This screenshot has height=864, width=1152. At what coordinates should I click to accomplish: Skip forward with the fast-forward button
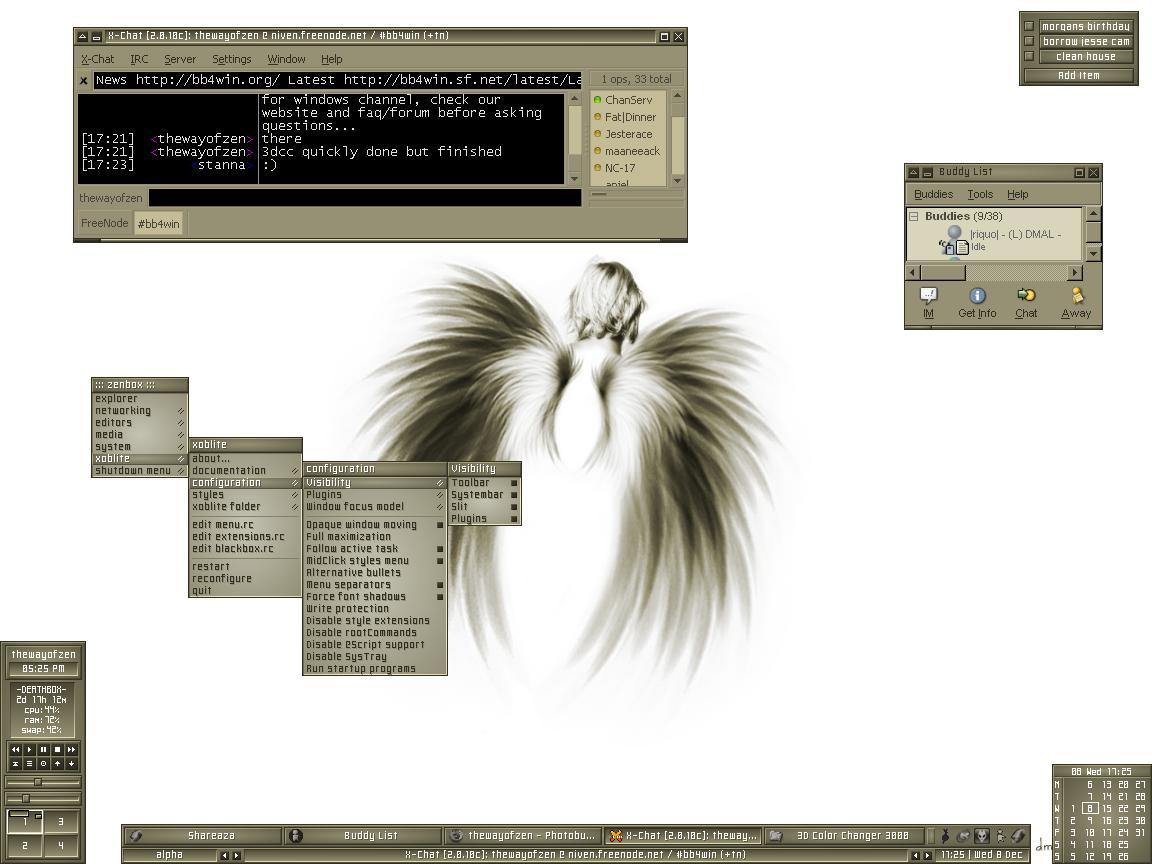pyautogui.click(x=71, y=749)
